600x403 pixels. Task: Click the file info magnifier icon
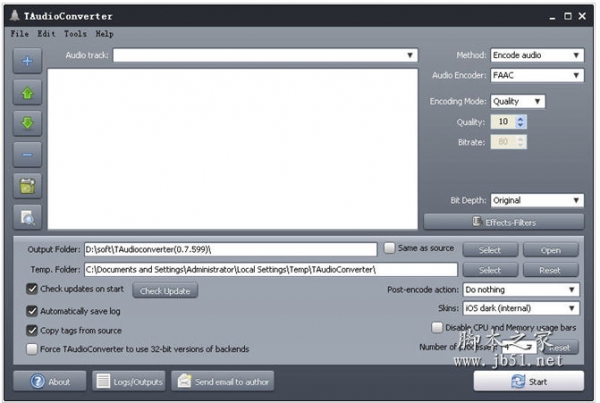pyautogui.click(x=27, y=217)
